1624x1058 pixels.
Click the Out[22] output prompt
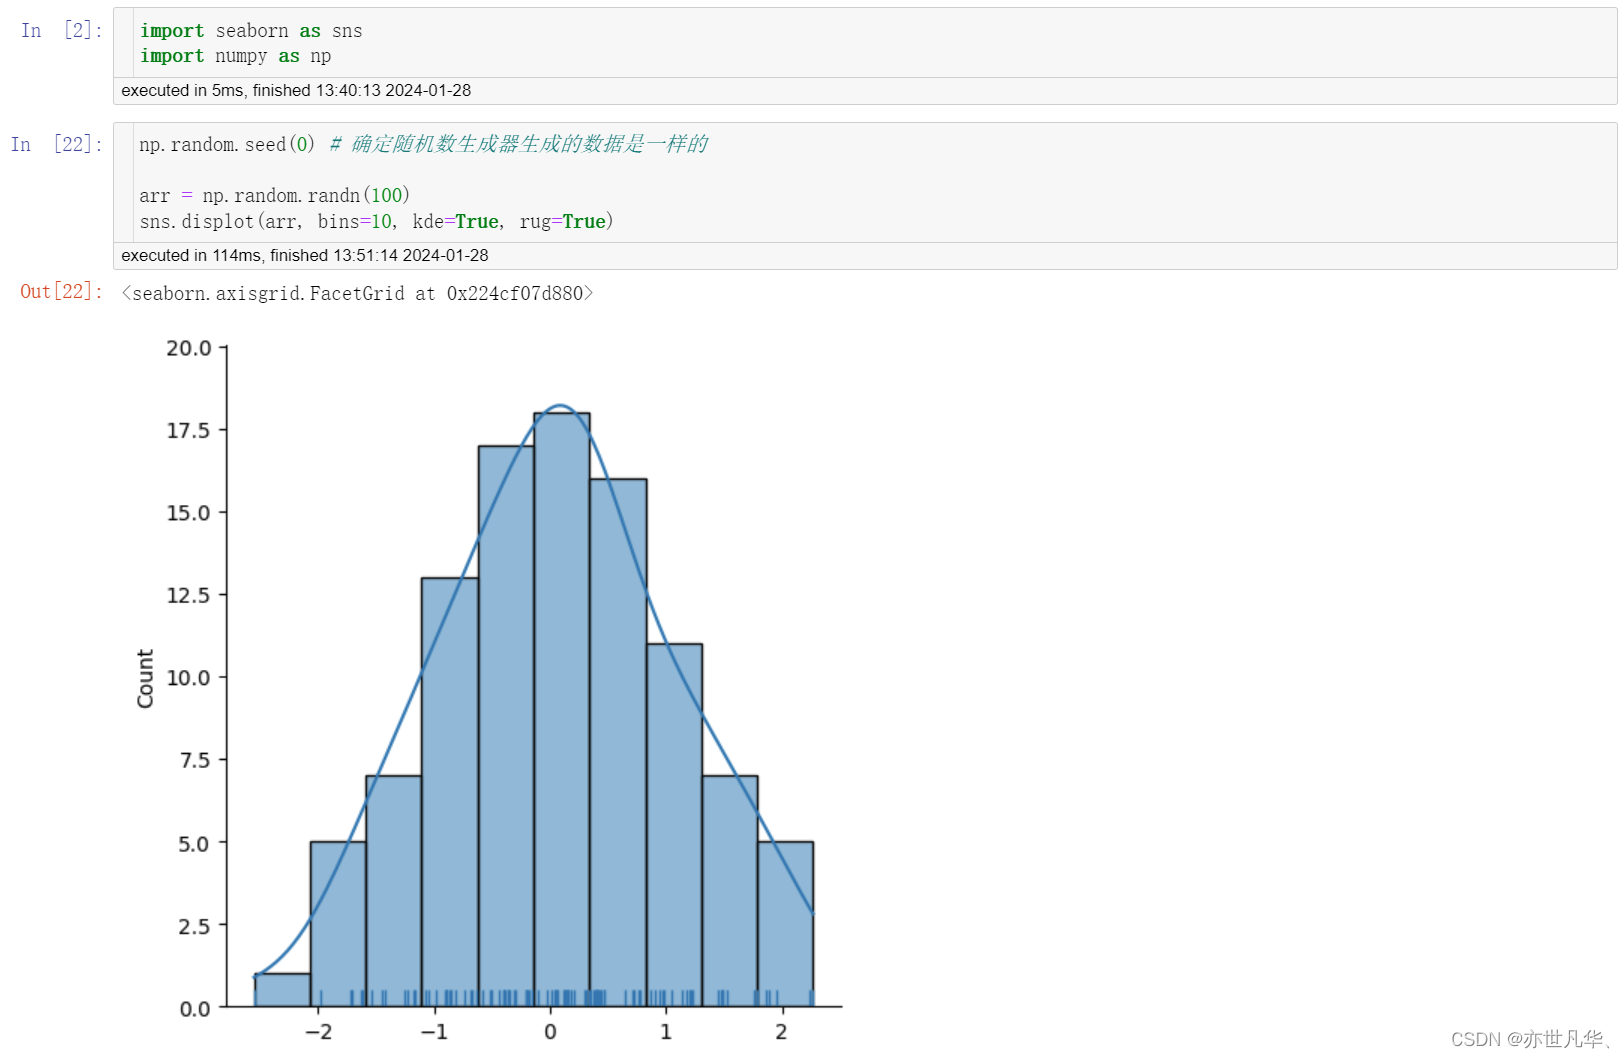62,291
